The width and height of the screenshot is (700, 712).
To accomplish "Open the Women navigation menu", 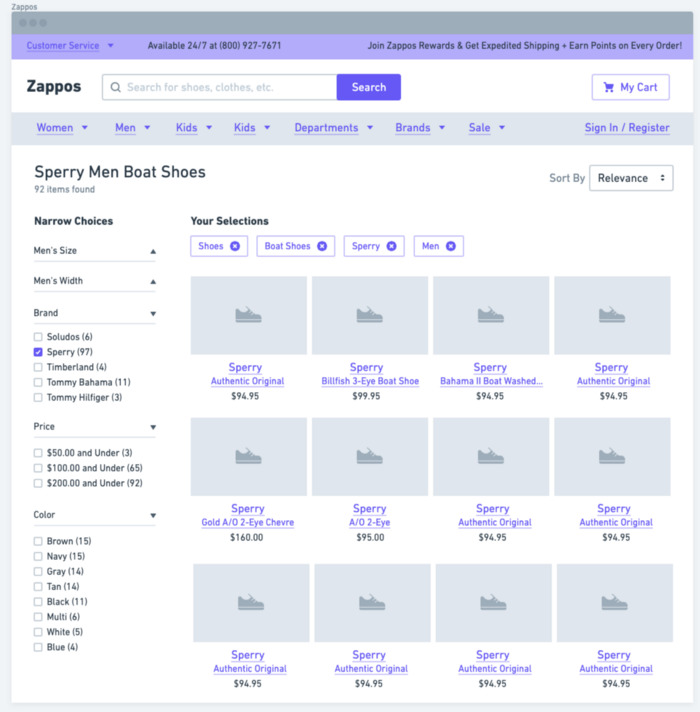I will [62, 128].
